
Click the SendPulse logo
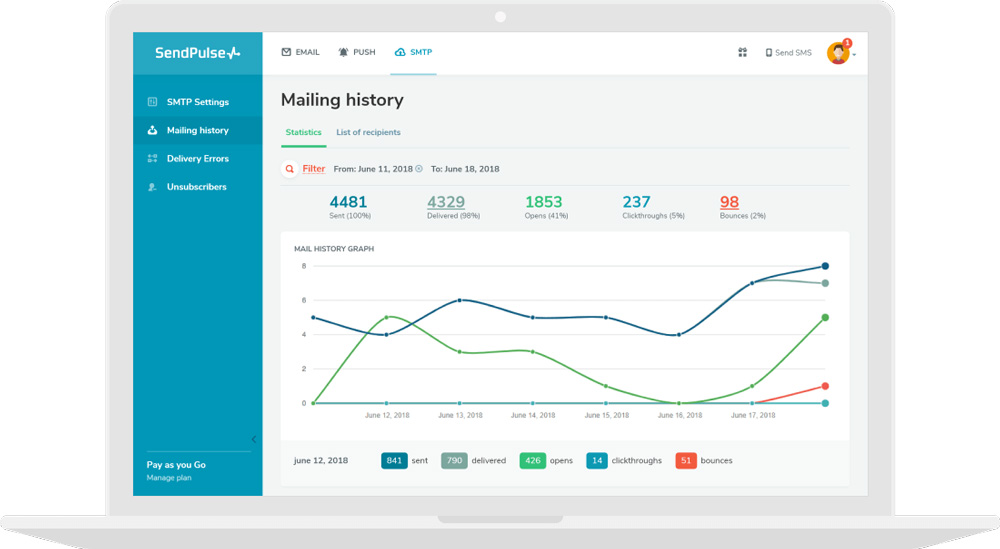pyautogui.click(x=197, y=53)
